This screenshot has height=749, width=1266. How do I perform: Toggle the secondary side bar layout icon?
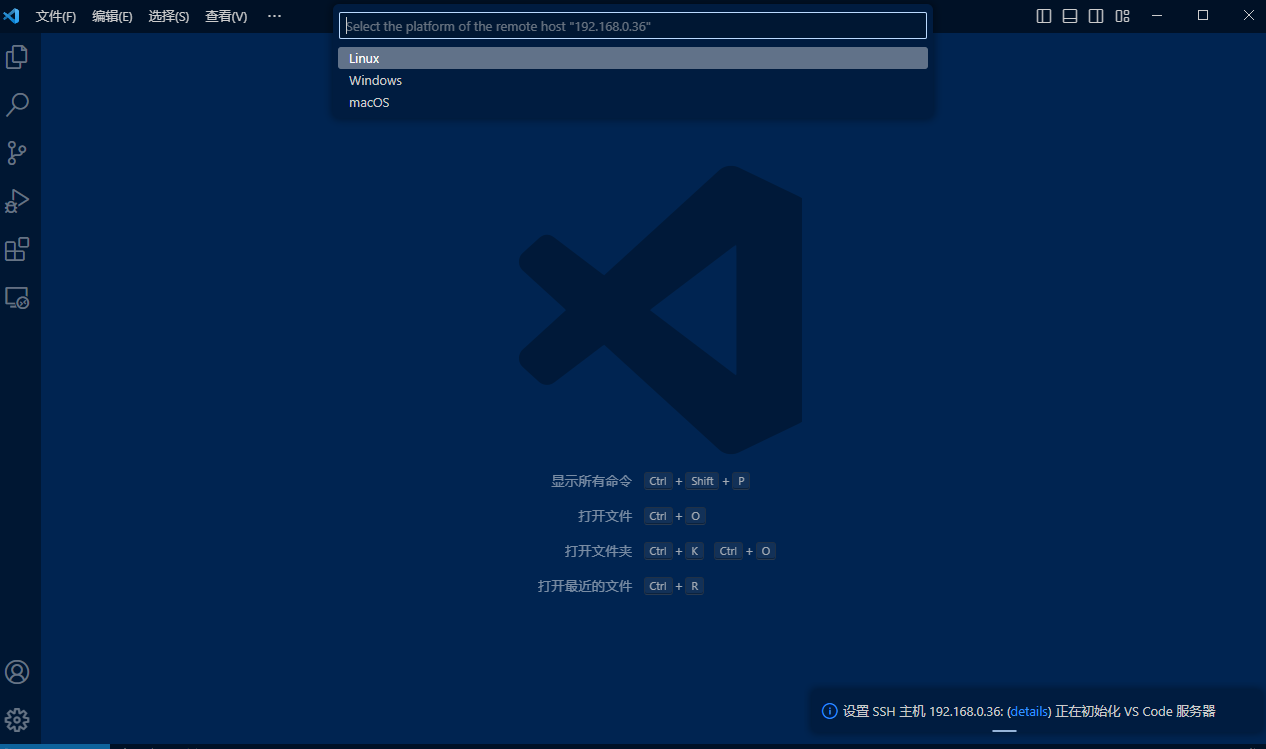click(x=1096, y=16)
